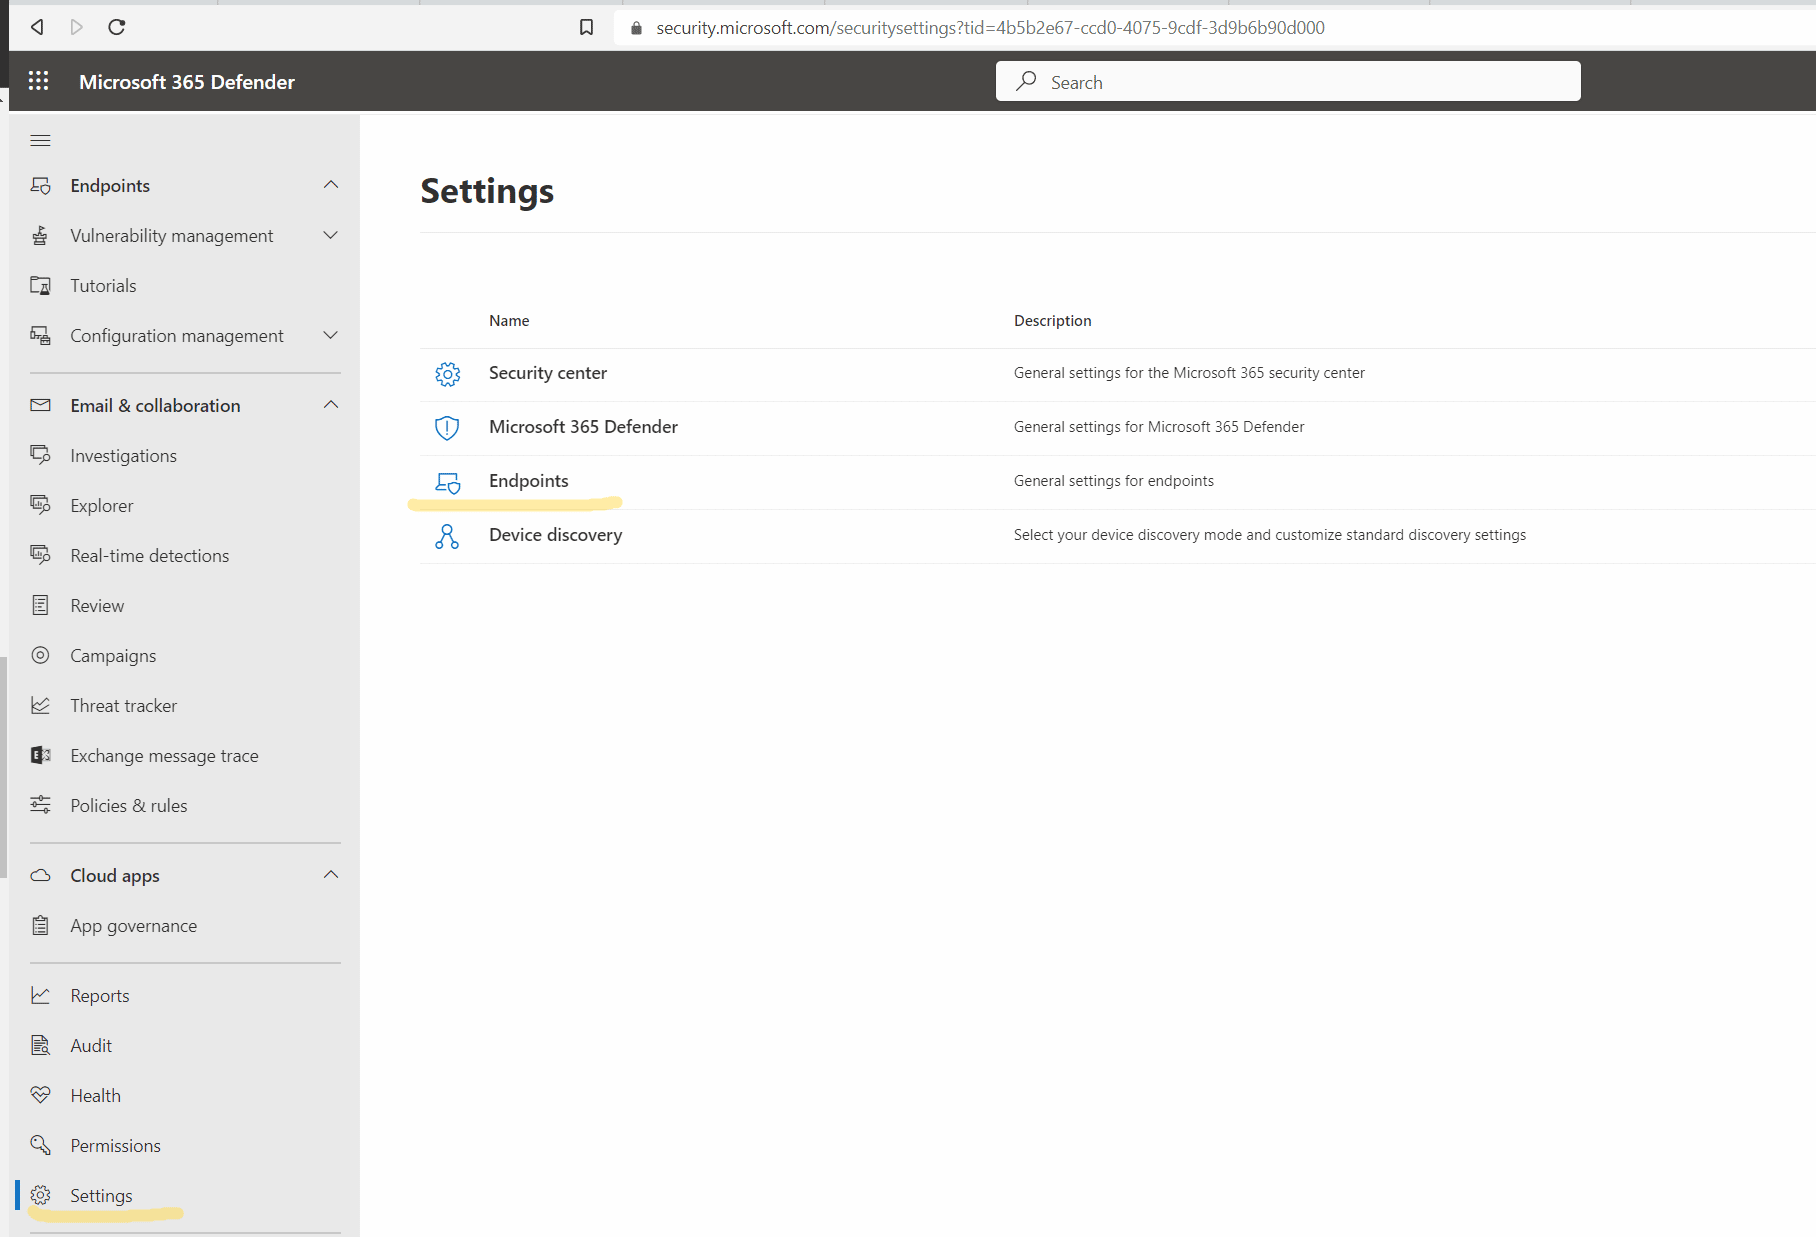Click the Review sidebar icon
1816x1237 pixels.
[40, 605]
